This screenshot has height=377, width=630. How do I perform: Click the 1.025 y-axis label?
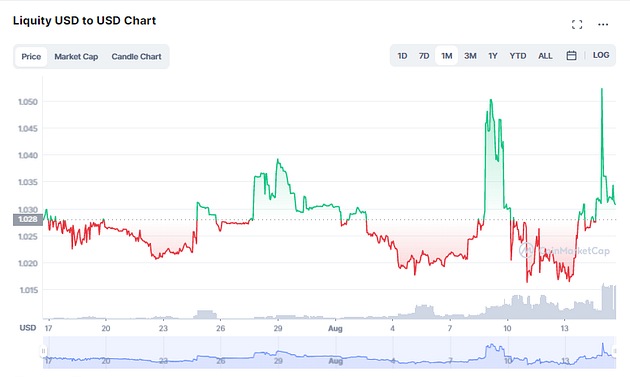[x=28, y=236]
